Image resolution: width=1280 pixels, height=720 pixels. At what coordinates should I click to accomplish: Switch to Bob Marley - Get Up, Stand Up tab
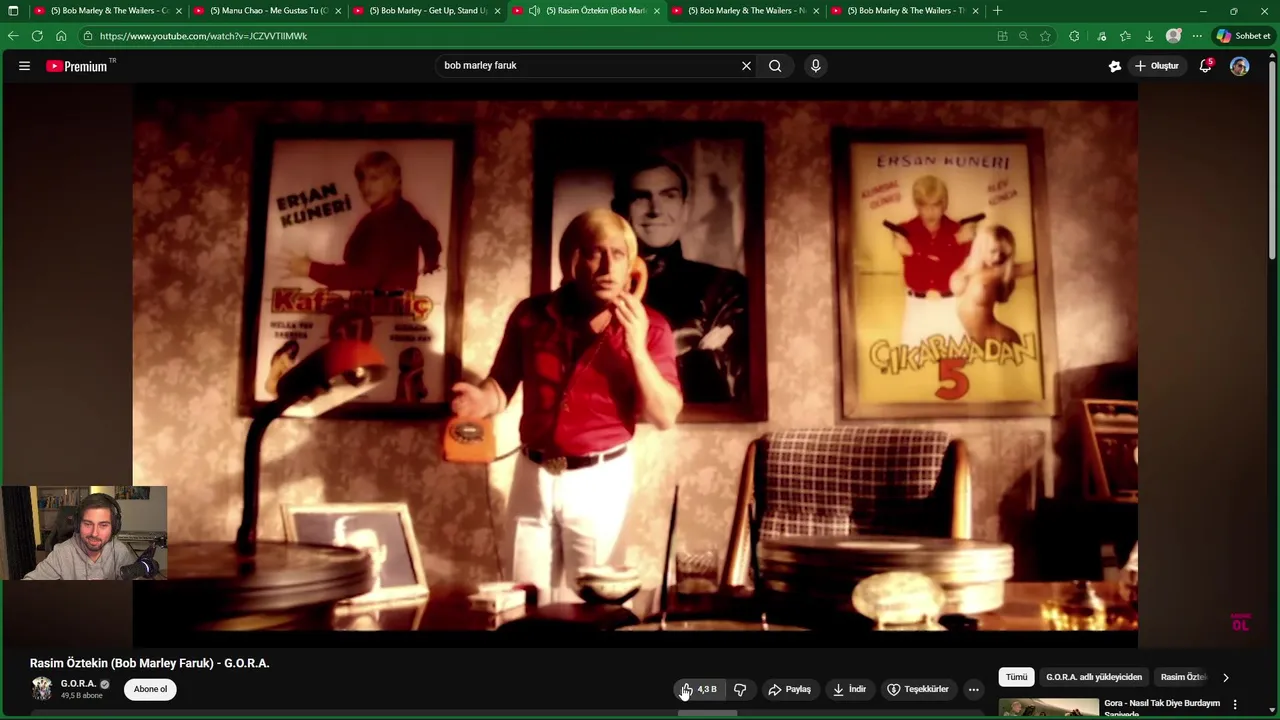coord(427,11)
